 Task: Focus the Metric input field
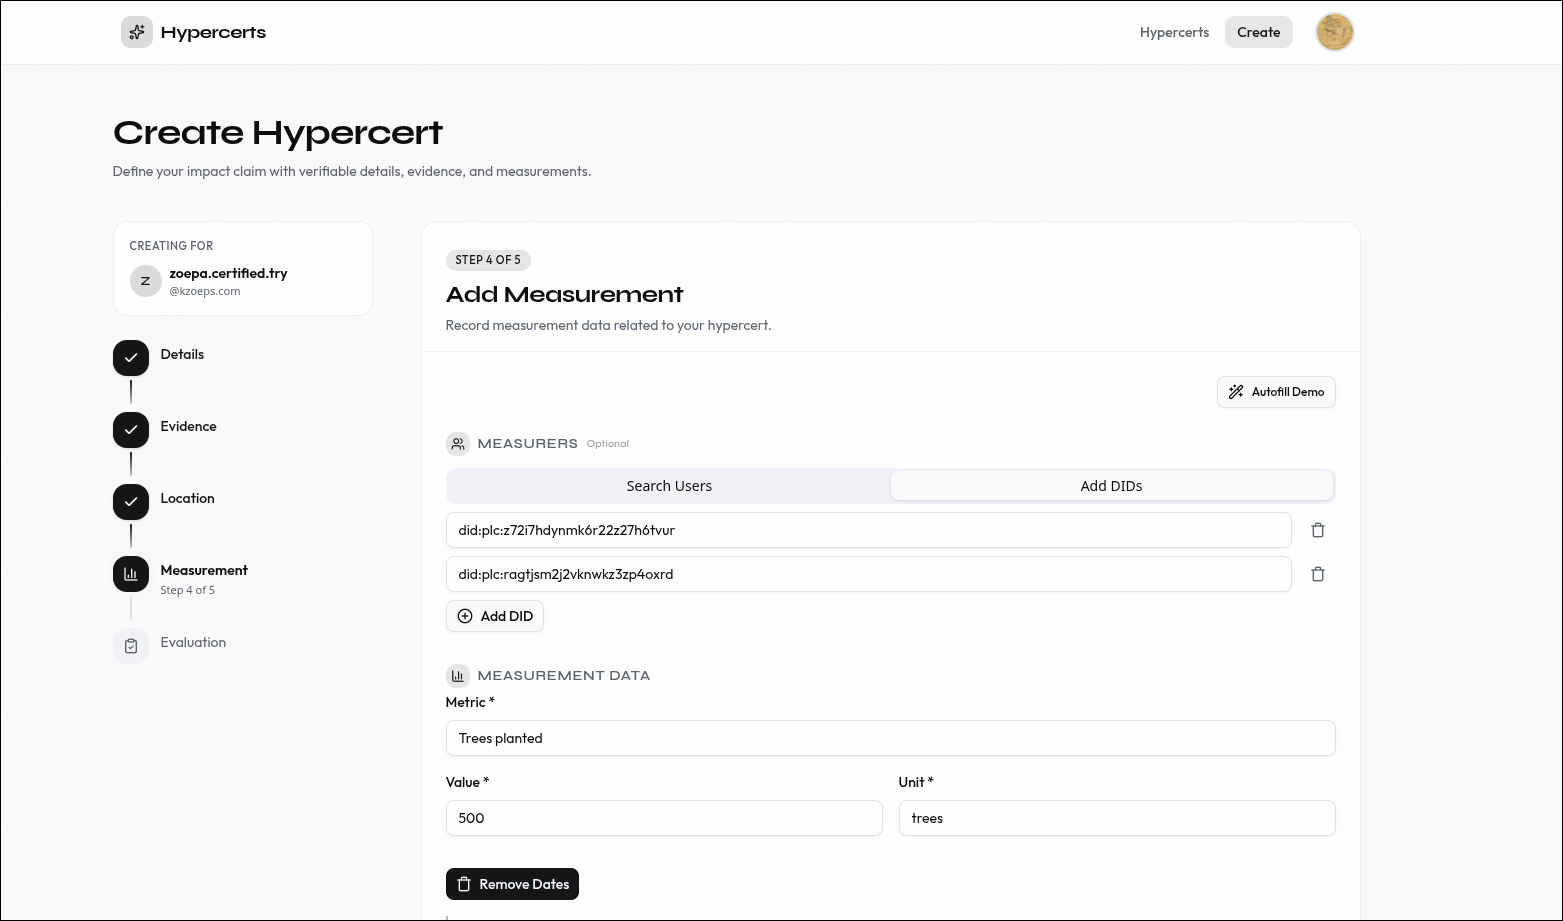click(x=890, y=738)
